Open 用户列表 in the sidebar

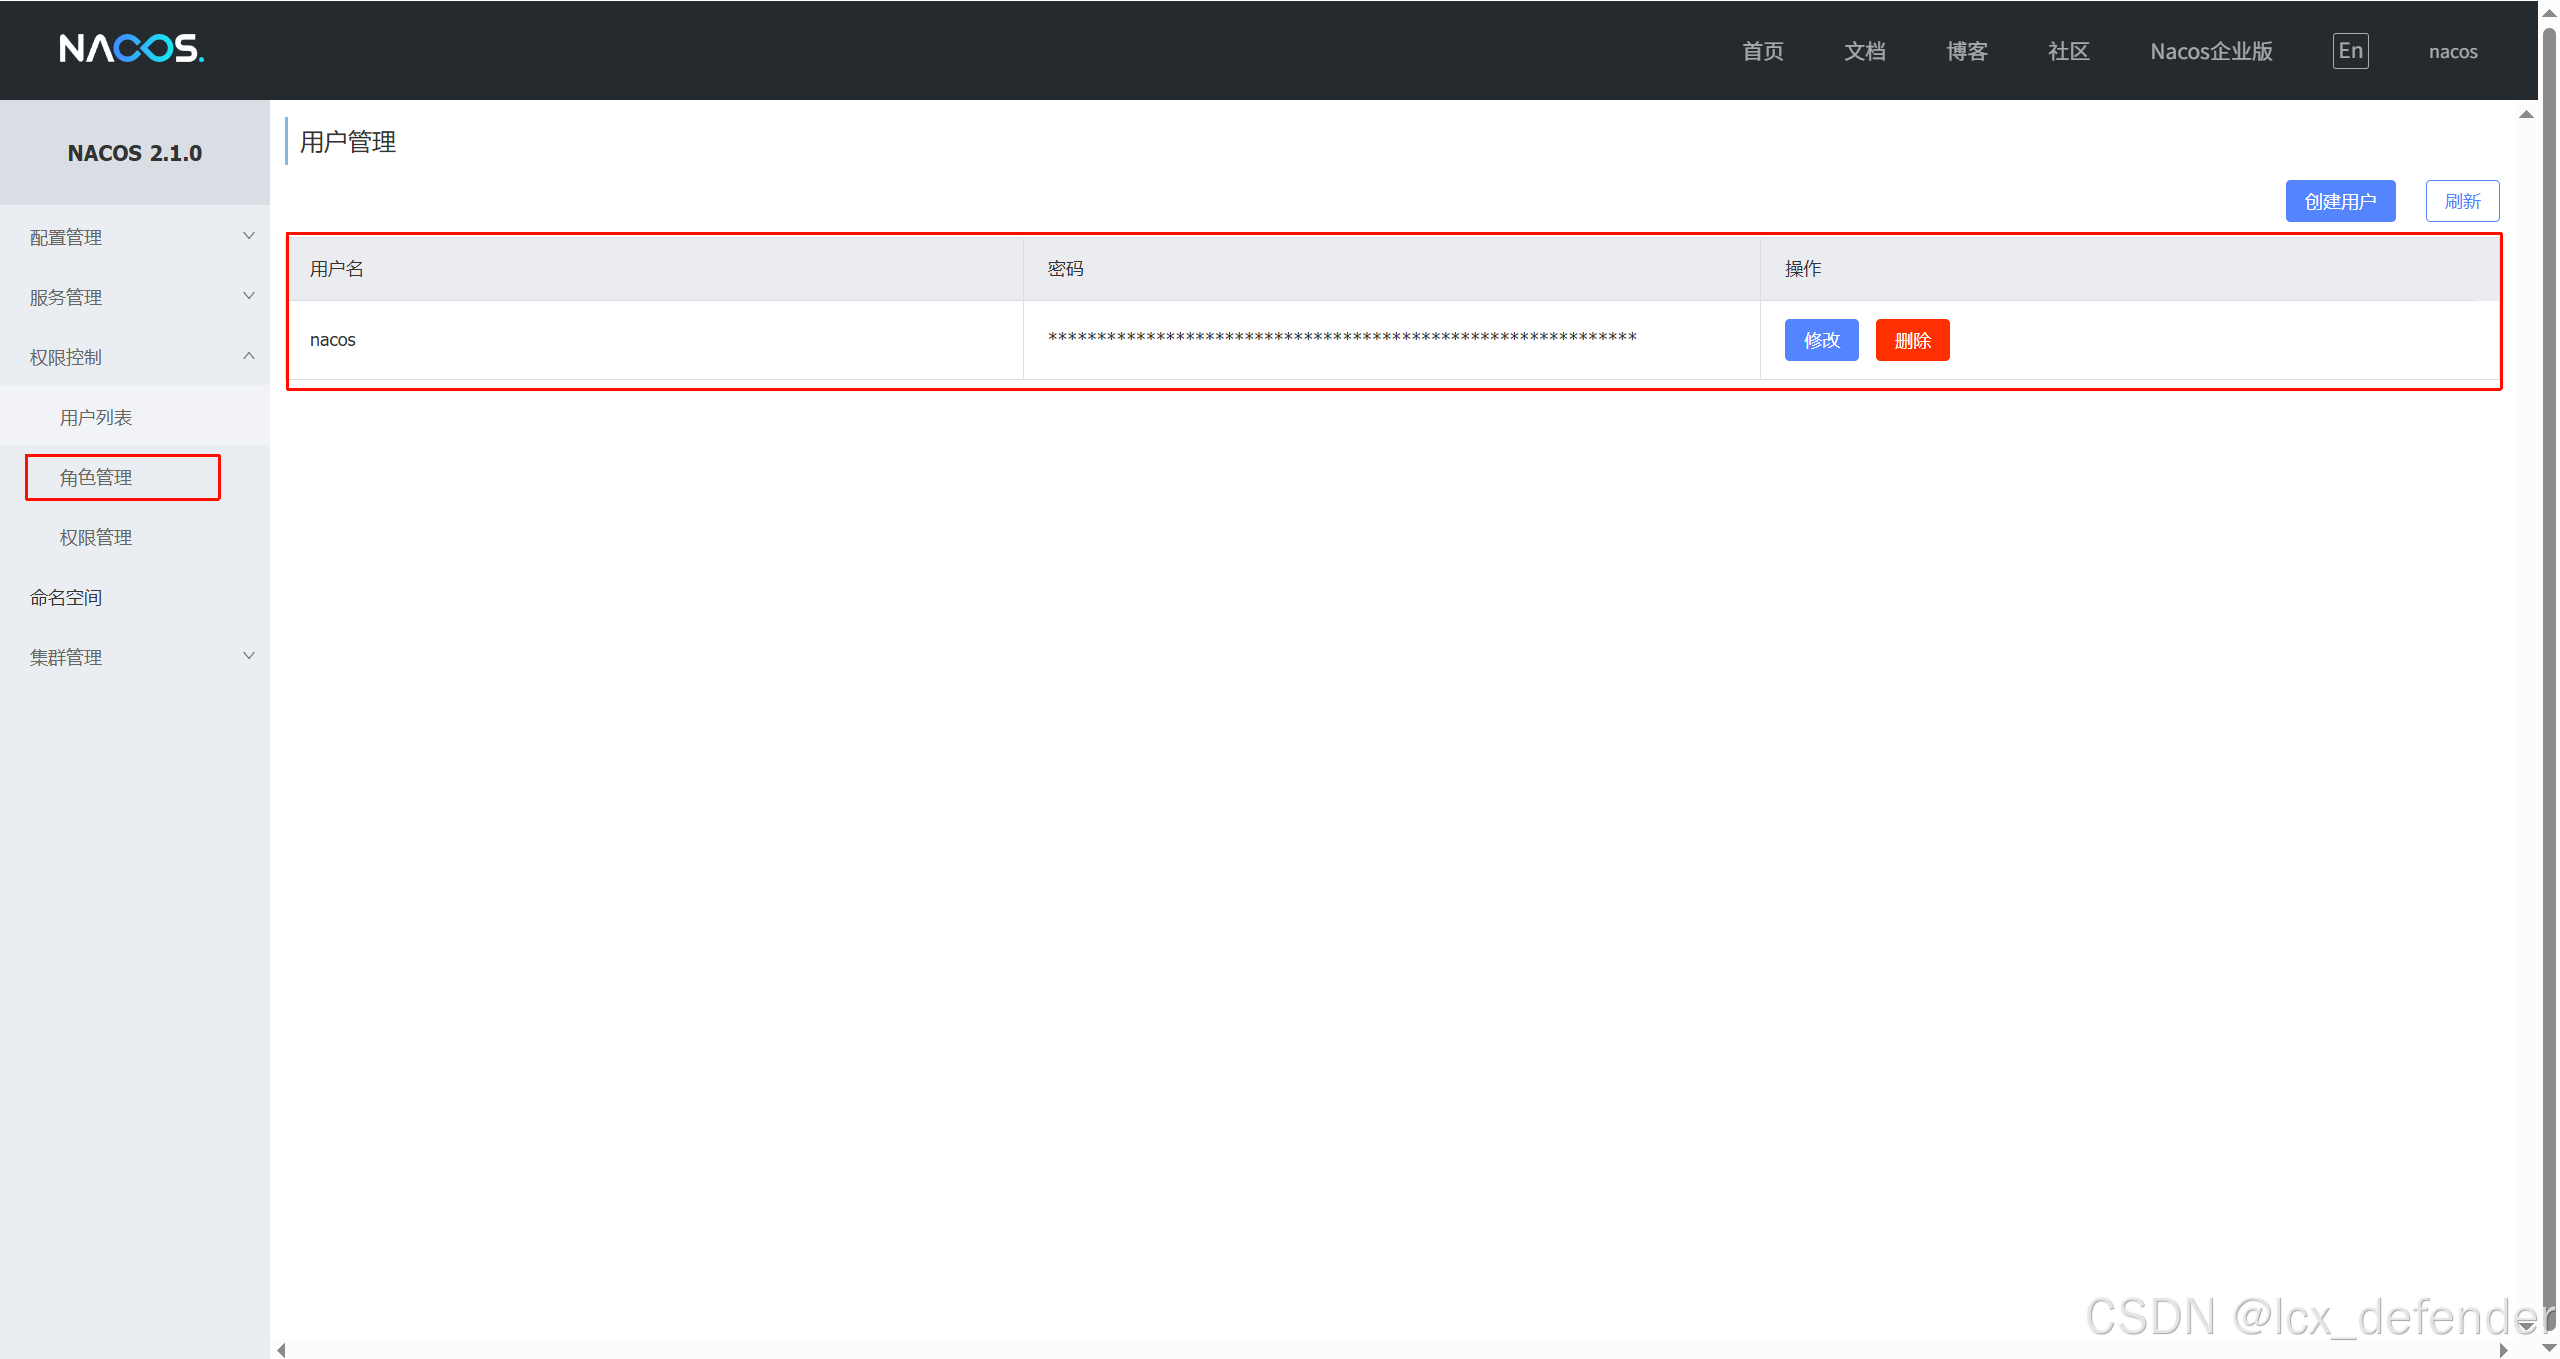pyautogui.click(x=96, y=417)
